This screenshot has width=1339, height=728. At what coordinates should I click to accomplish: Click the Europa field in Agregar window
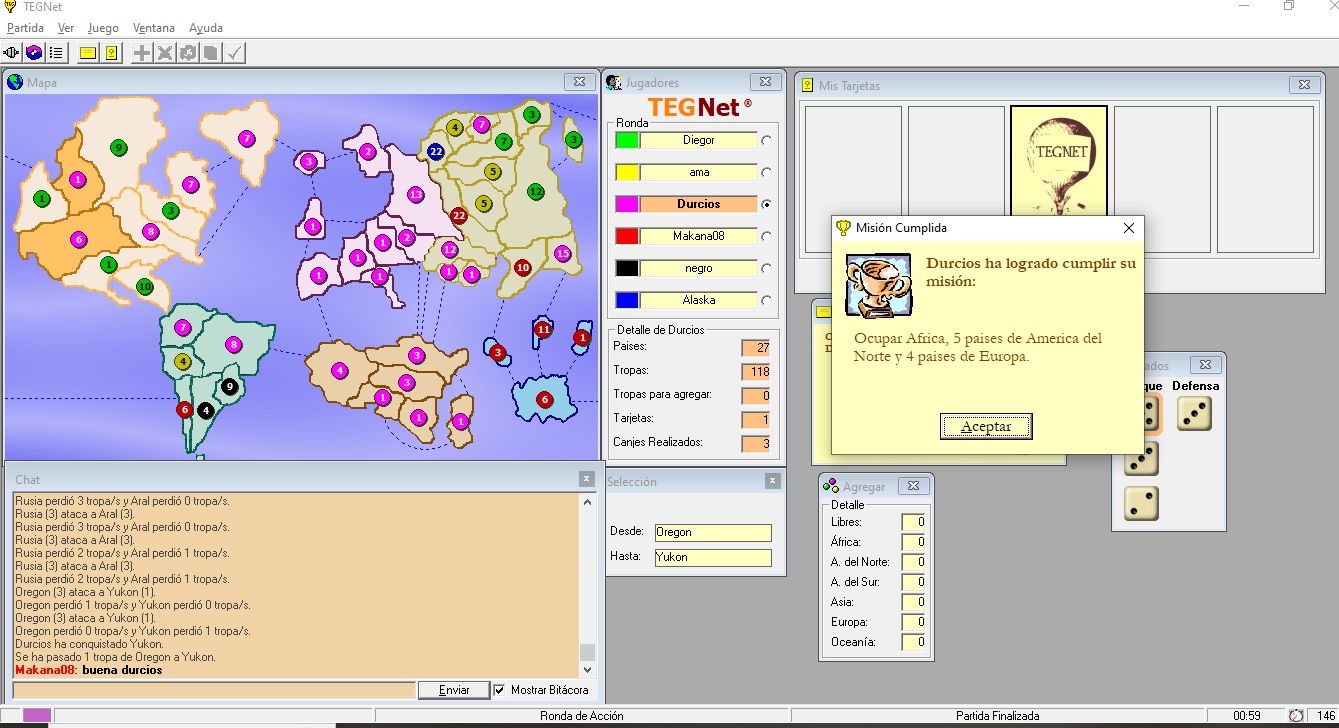coord(913,622)
